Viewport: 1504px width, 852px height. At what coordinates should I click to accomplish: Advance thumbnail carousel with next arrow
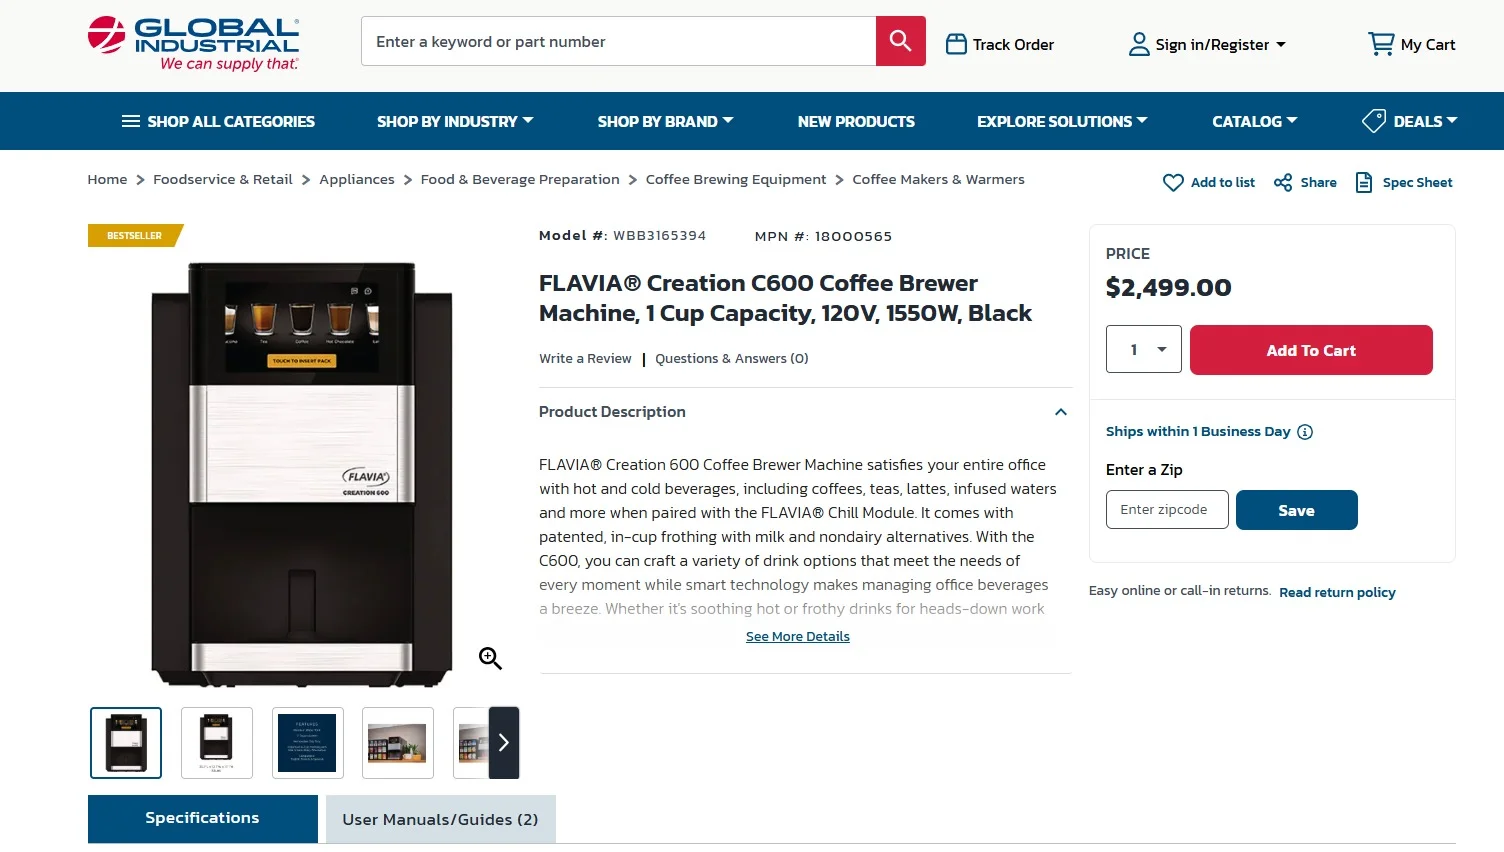point(504,743)
